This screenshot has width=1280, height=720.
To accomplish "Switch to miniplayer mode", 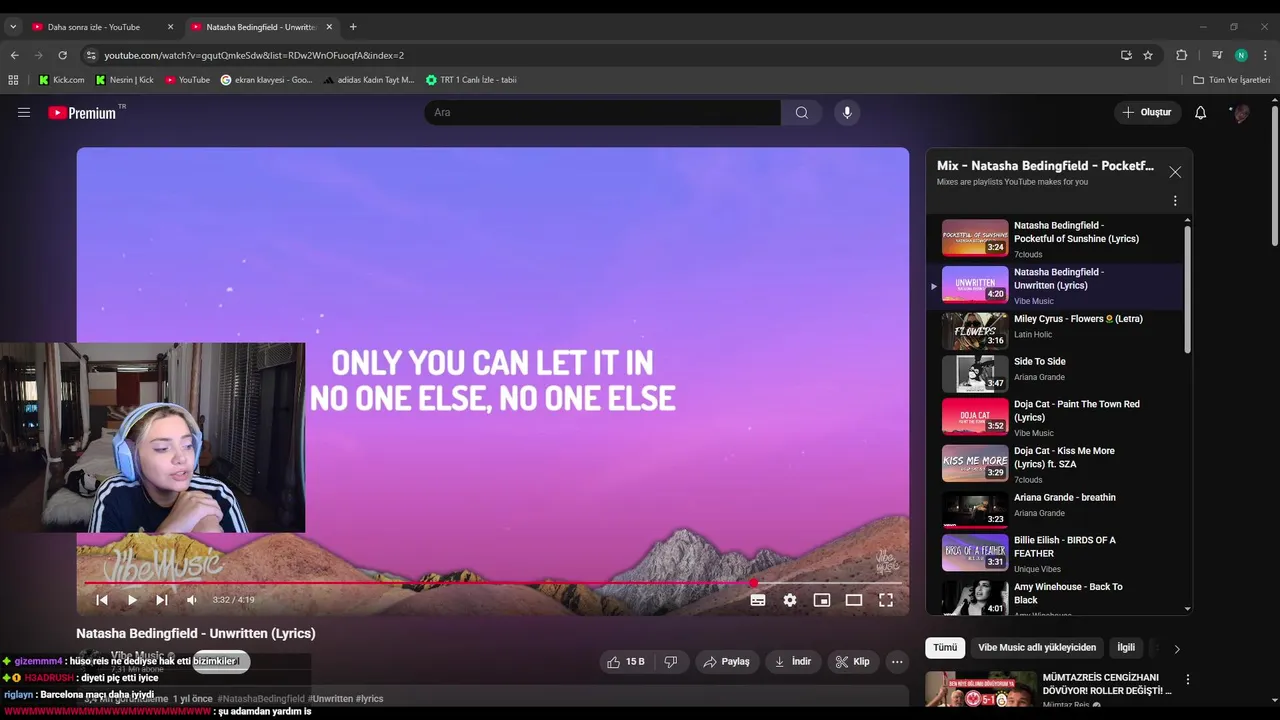I will pyautogui.click(x=822, y=600).
